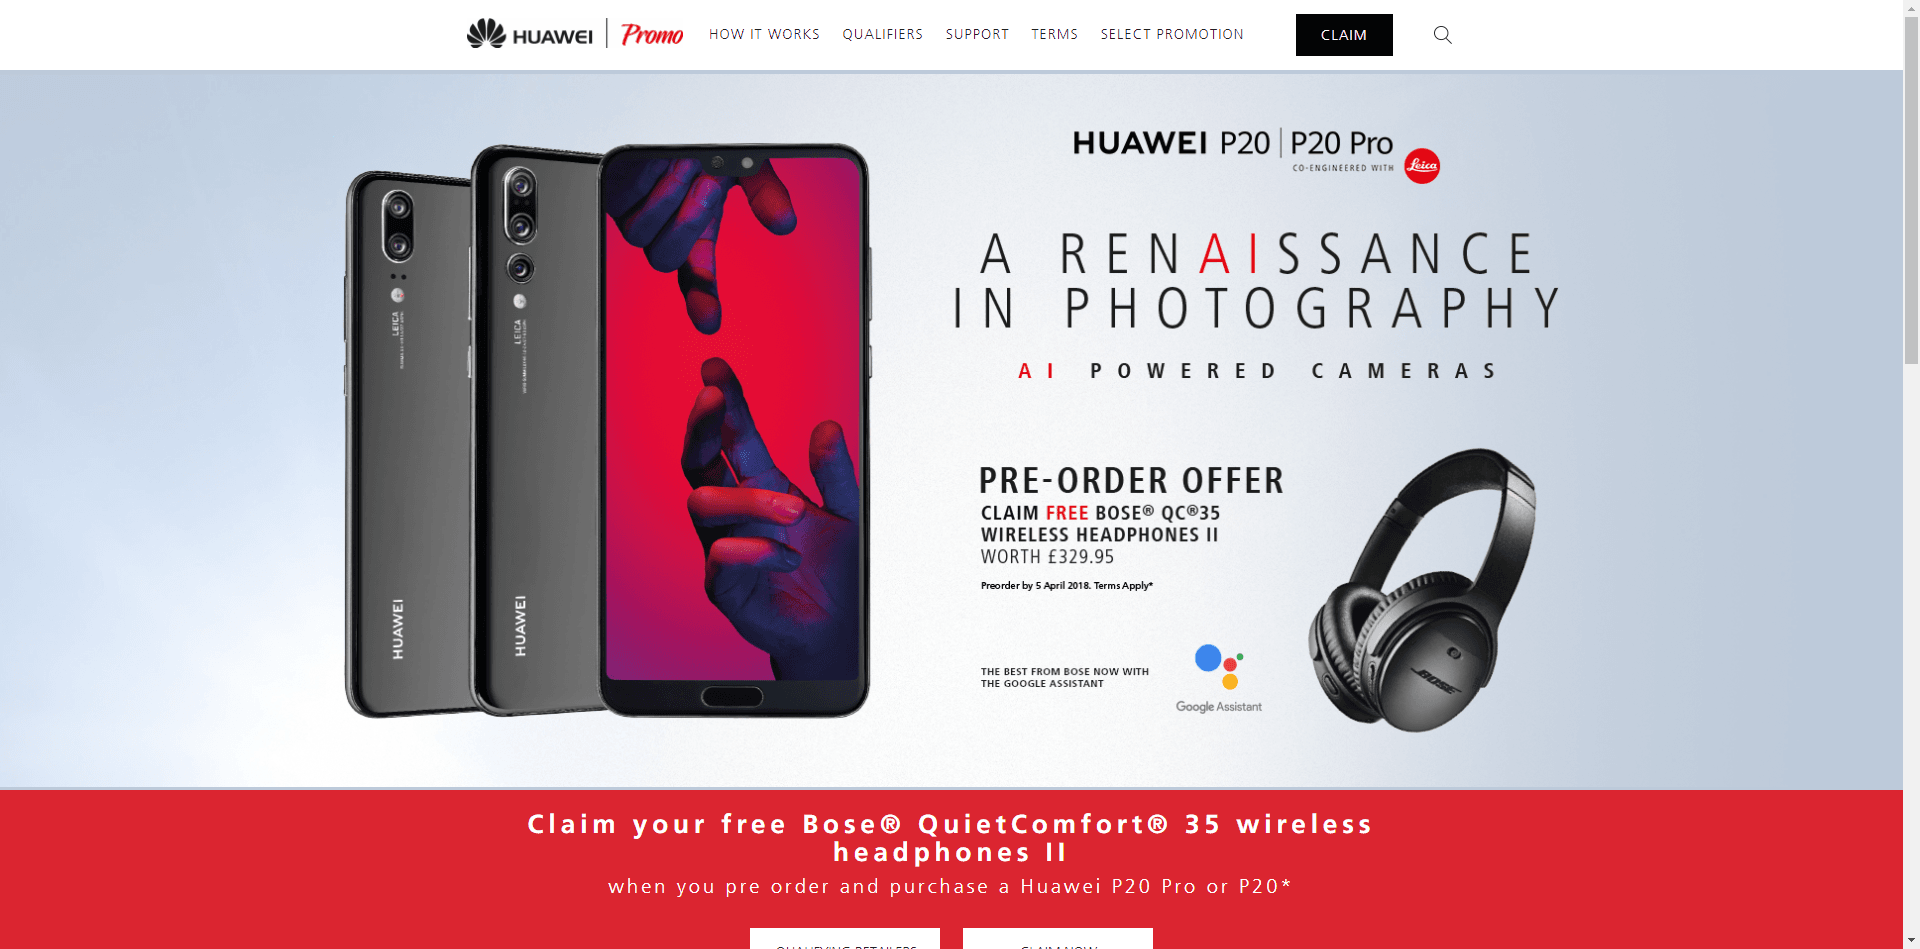Go to the Support section

[977, 34]
